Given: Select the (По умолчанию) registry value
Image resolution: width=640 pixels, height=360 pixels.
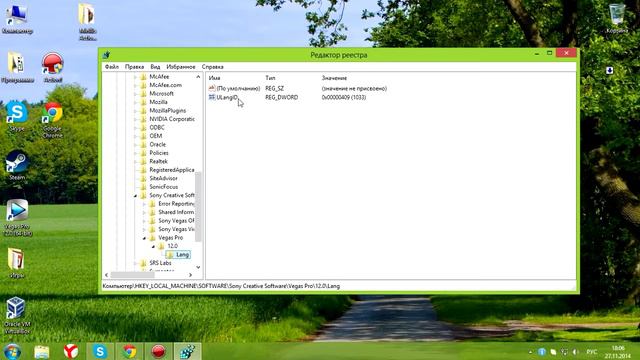Looking at the screenshot, I should 238,89.
